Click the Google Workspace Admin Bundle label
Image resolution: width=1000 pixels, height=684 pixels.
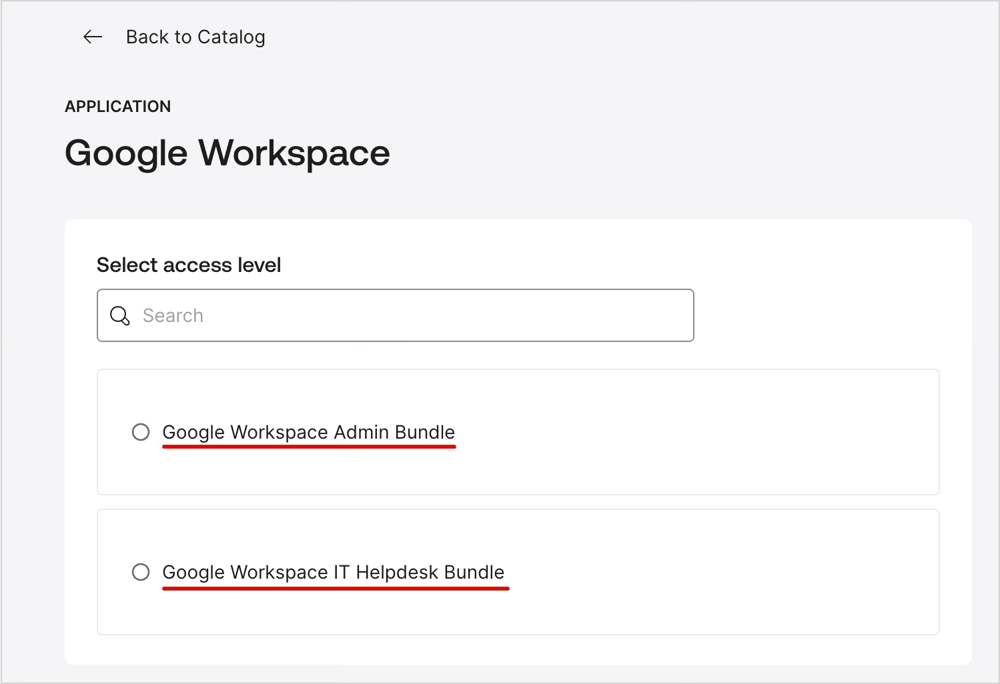tap(309, 432)
